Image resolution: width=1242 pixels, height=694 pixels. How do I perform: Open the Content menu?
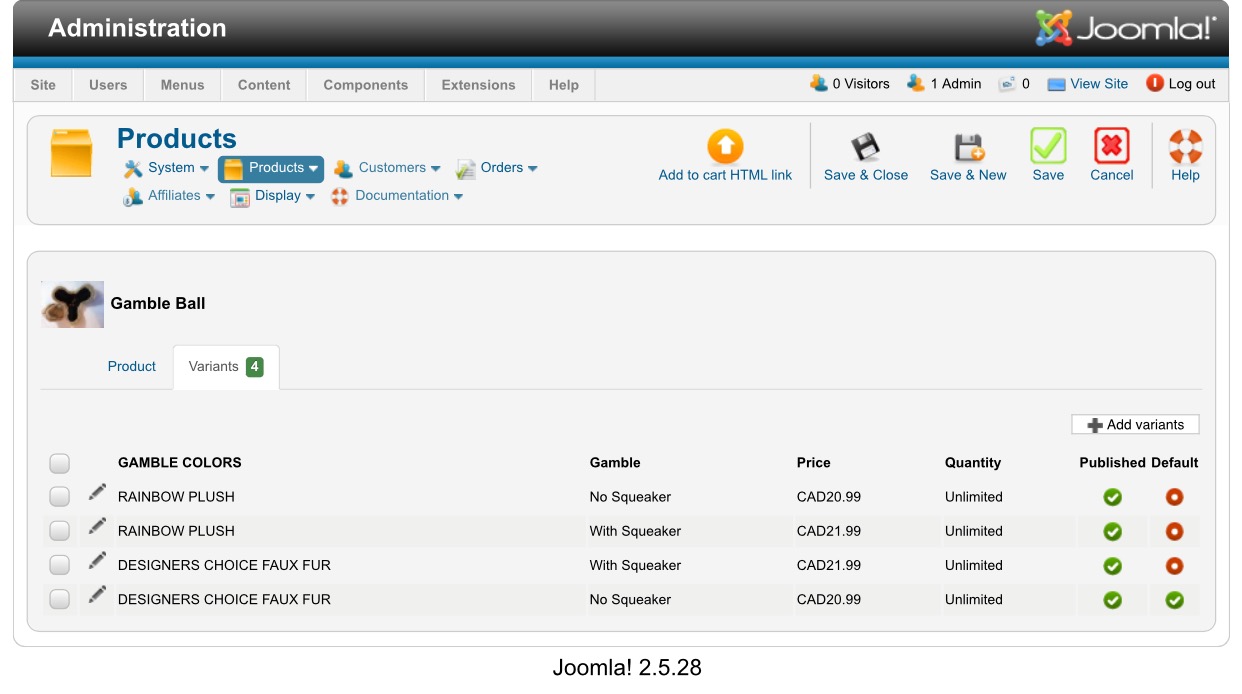pos(264,85)
